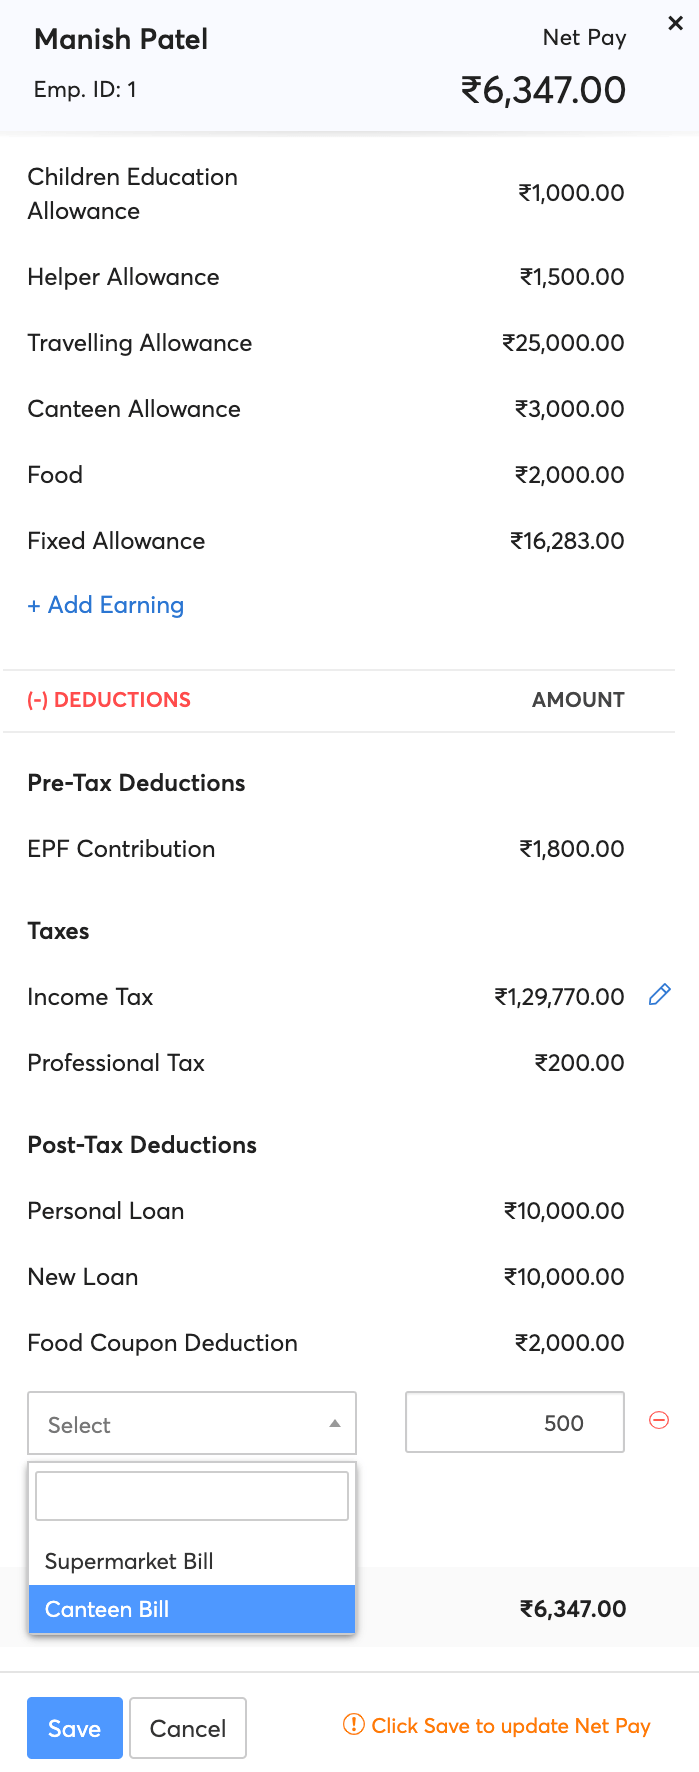Click the Net Pay value at the top
This screenshot has width=699, height=1772.
click(x=544, y=89)
